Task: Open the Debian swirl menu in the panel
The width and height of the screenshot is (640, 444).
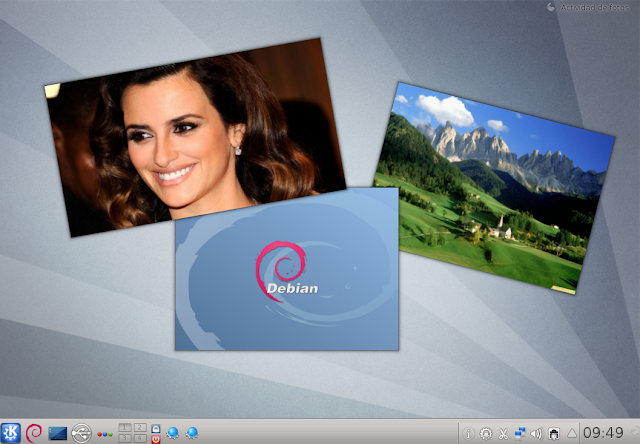Action: (34, 433)
